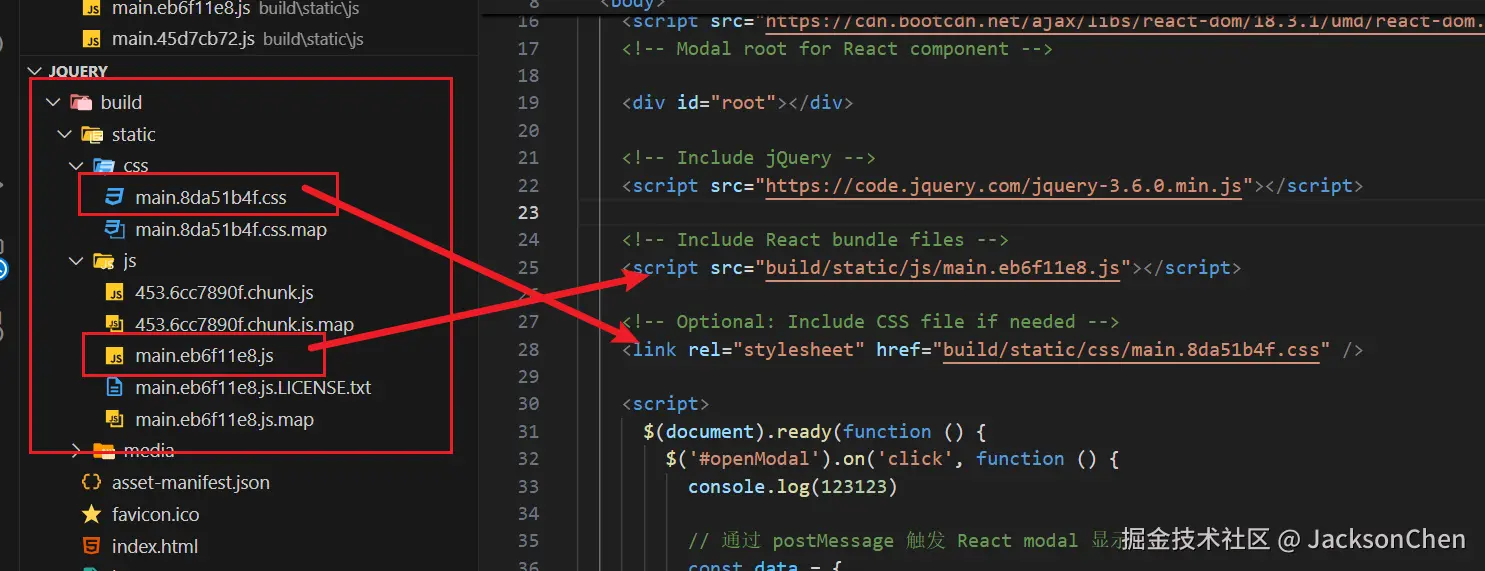Click the star icon of favicon.ico

(91, 514)
